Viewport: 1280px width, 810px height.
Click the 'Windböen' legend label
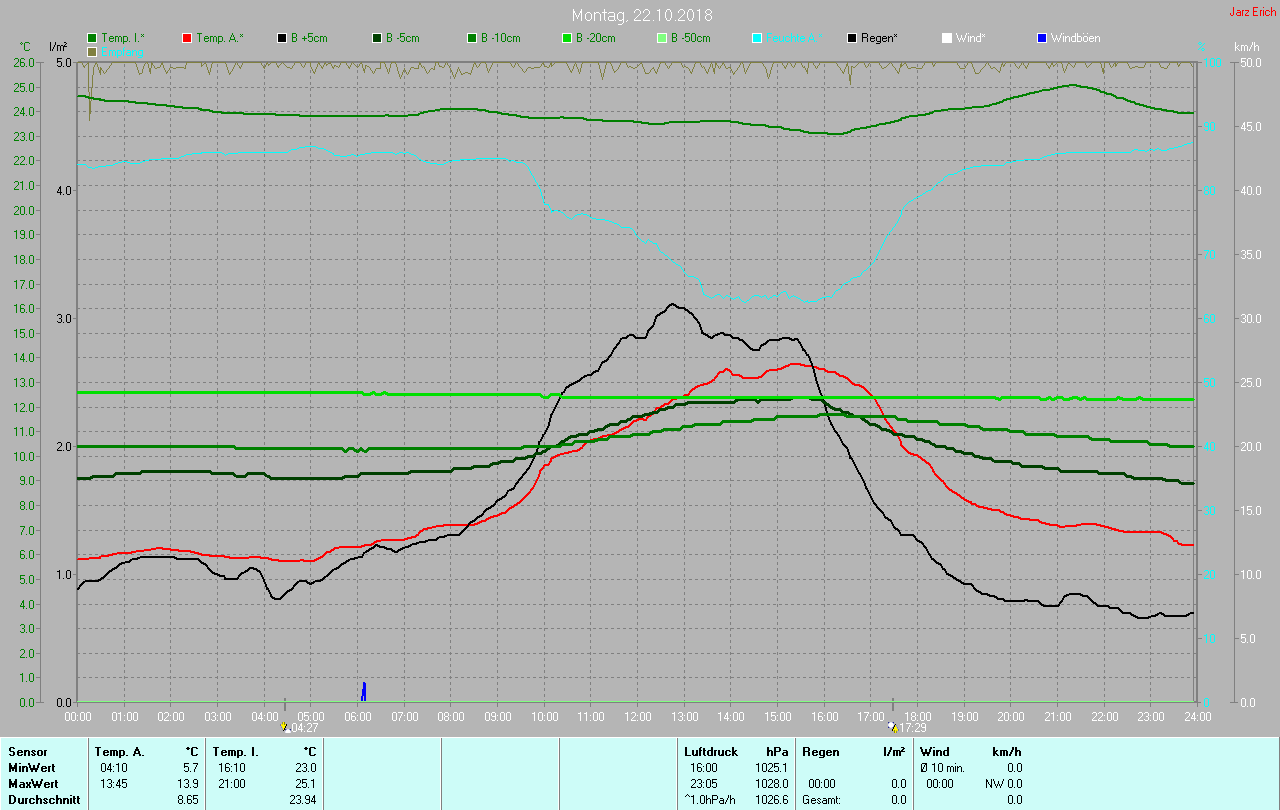click(x=1075, y=38)
